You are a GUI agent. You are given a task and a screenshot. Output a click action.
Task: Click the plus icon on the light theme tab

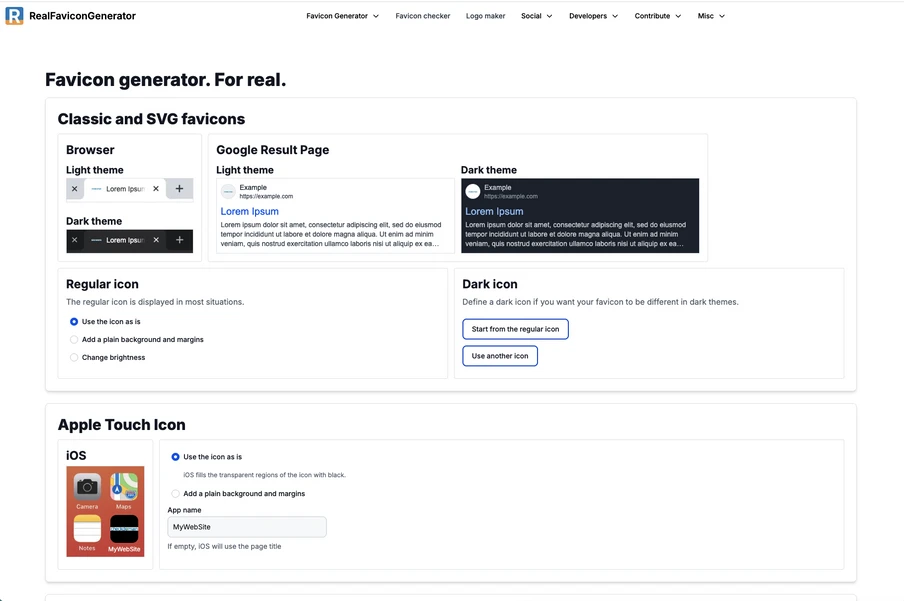(179, 188)
